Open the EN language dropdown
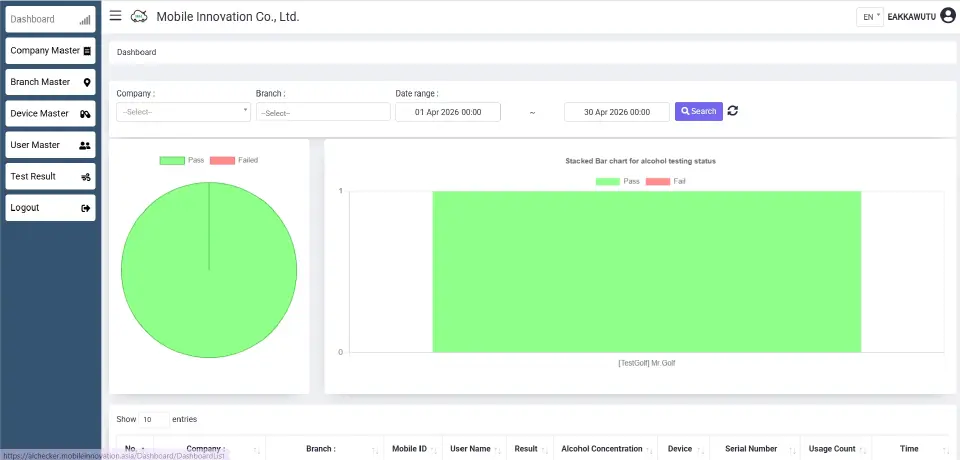 [x=870, y=17]
